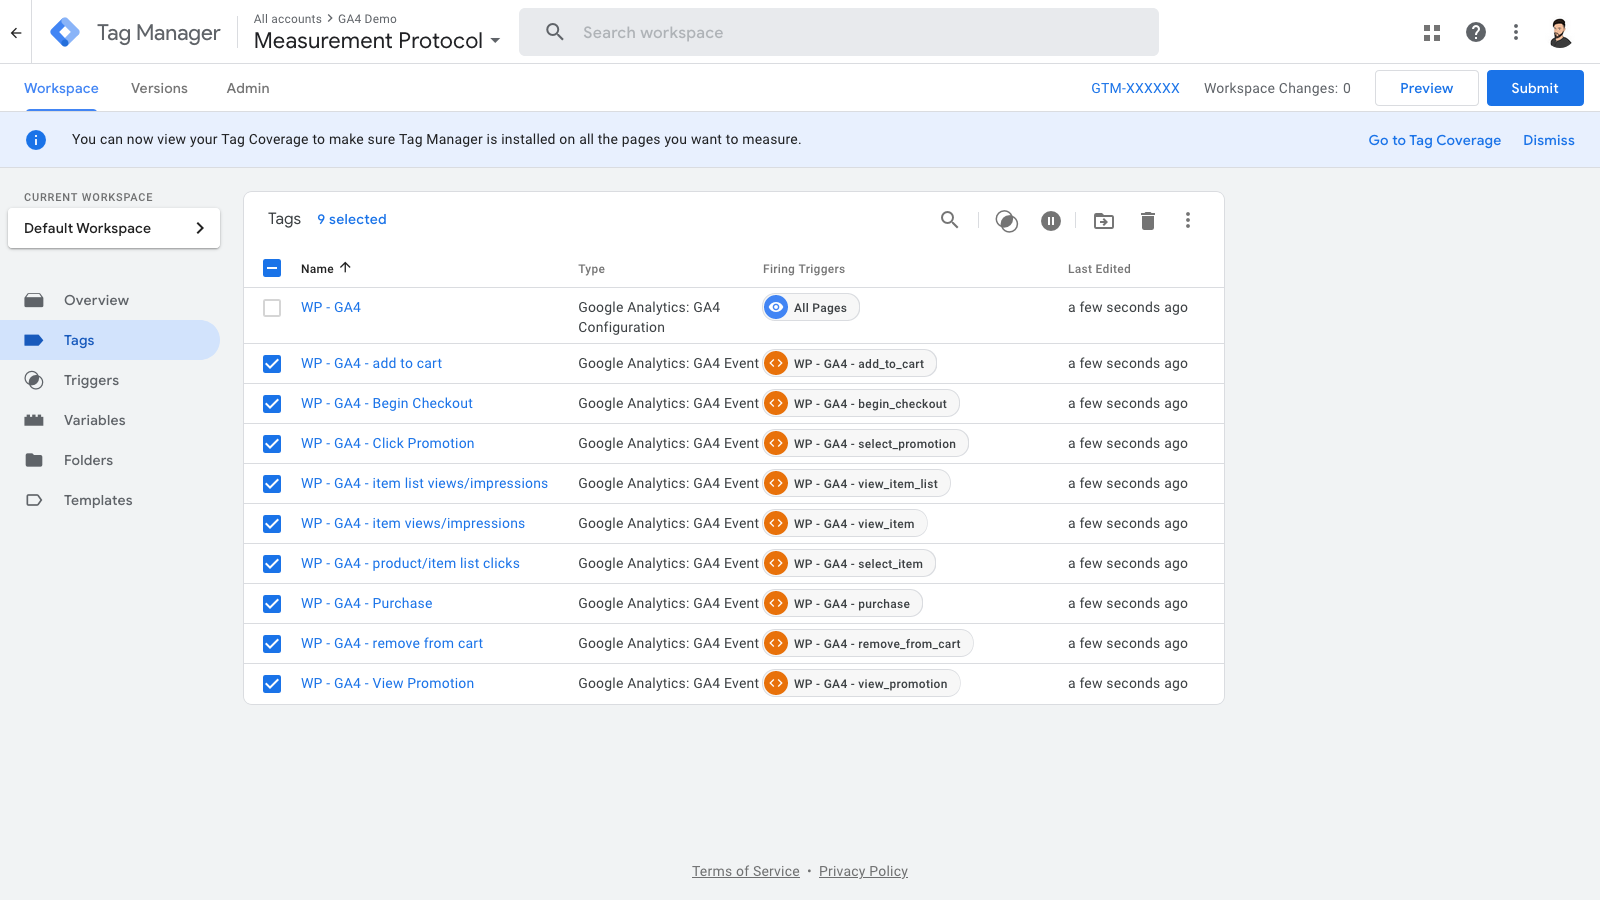Screen dimensions: 1600x900
Task: Click the Overview briefcase icon
Action: pos(34,300)
